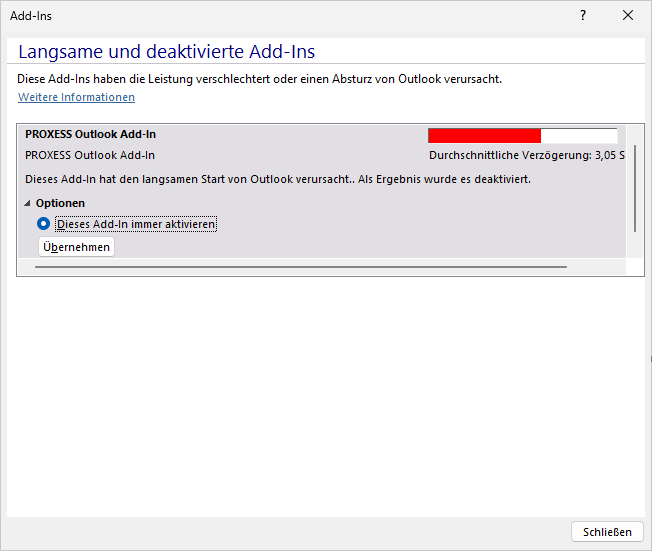
Task: Click the horizontal scrollbar under the add-in entry
Action: coord(300,267)
